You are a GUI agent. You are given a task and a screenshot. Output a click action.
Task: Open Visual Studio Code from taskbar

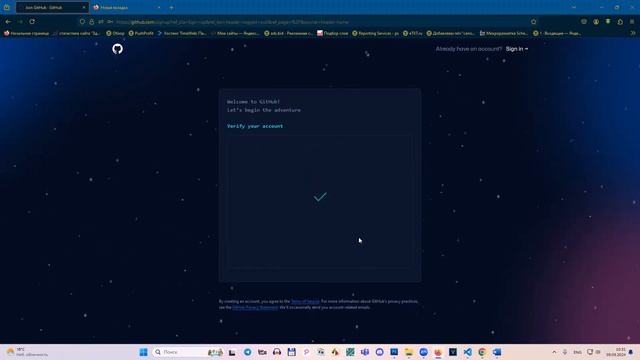point(467,352)
